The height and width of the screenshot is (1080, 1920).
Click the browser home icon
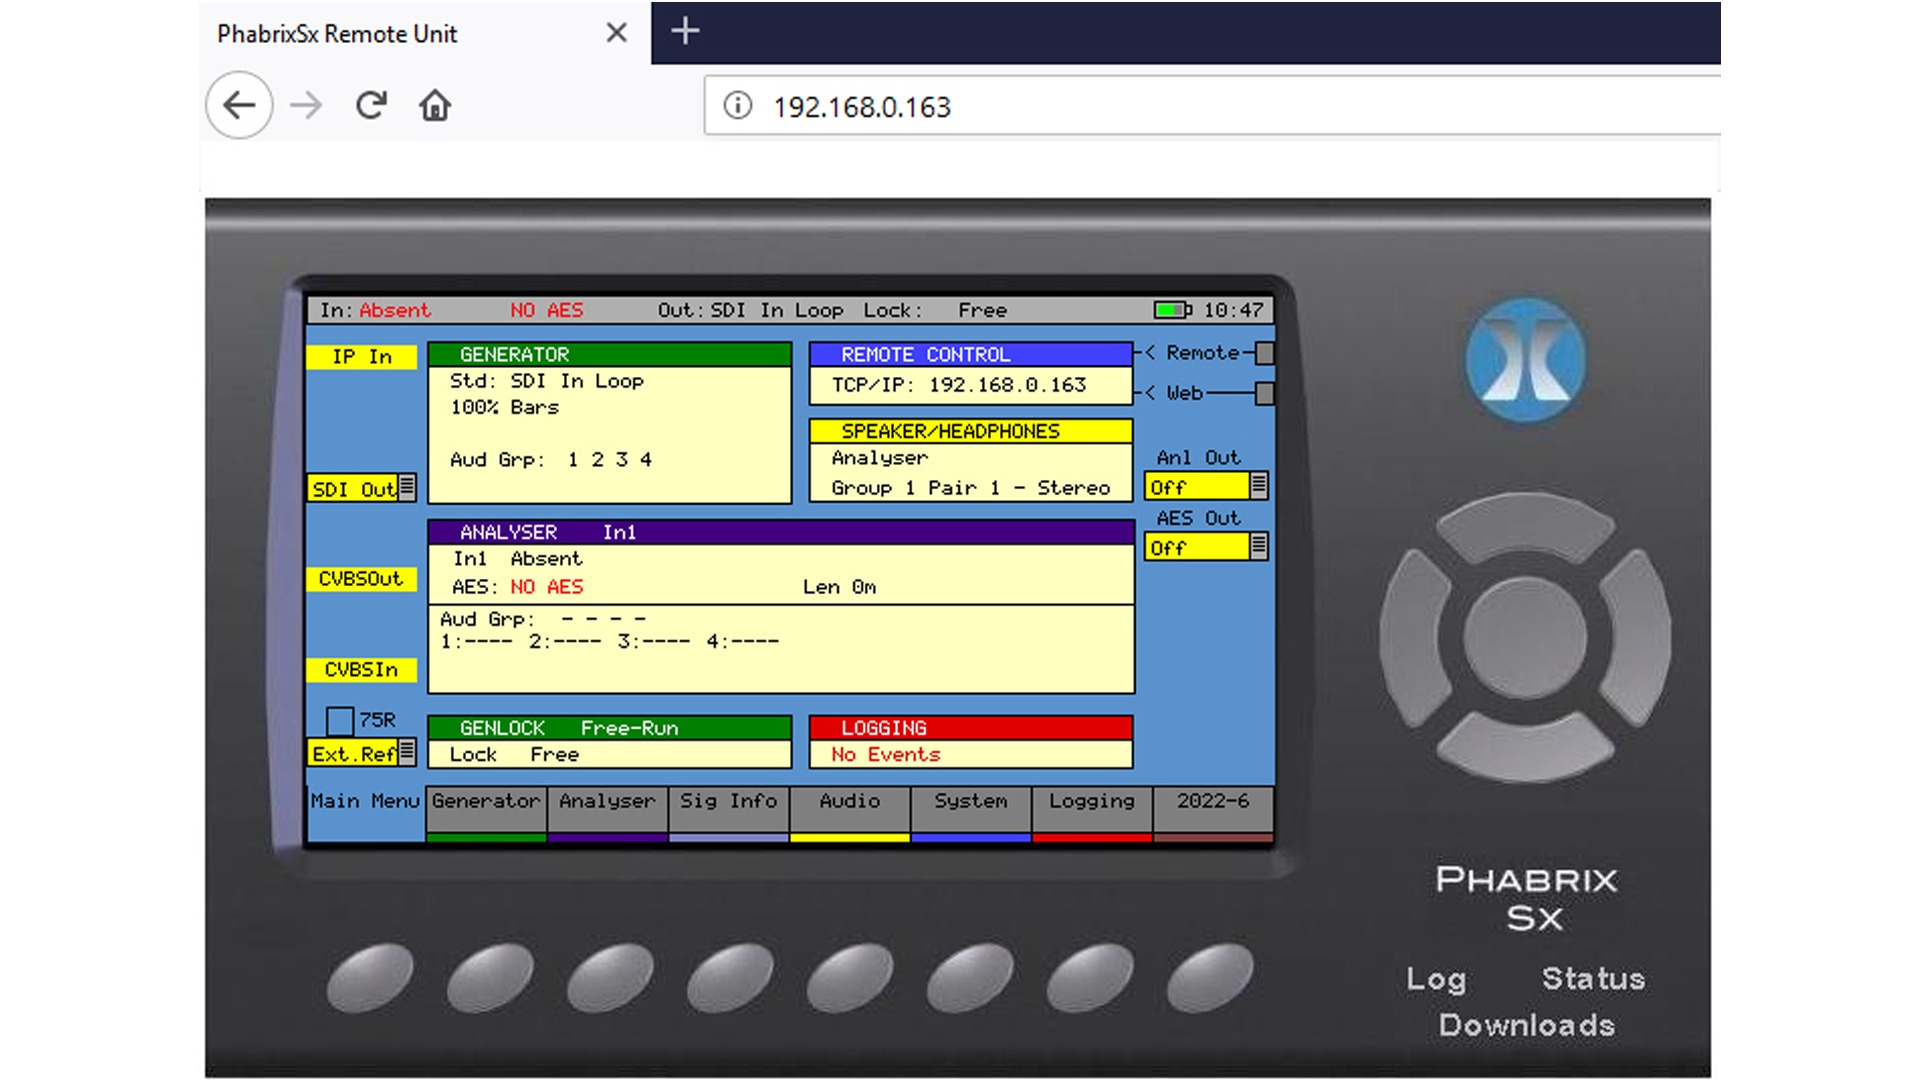click(x=436, y=105)
